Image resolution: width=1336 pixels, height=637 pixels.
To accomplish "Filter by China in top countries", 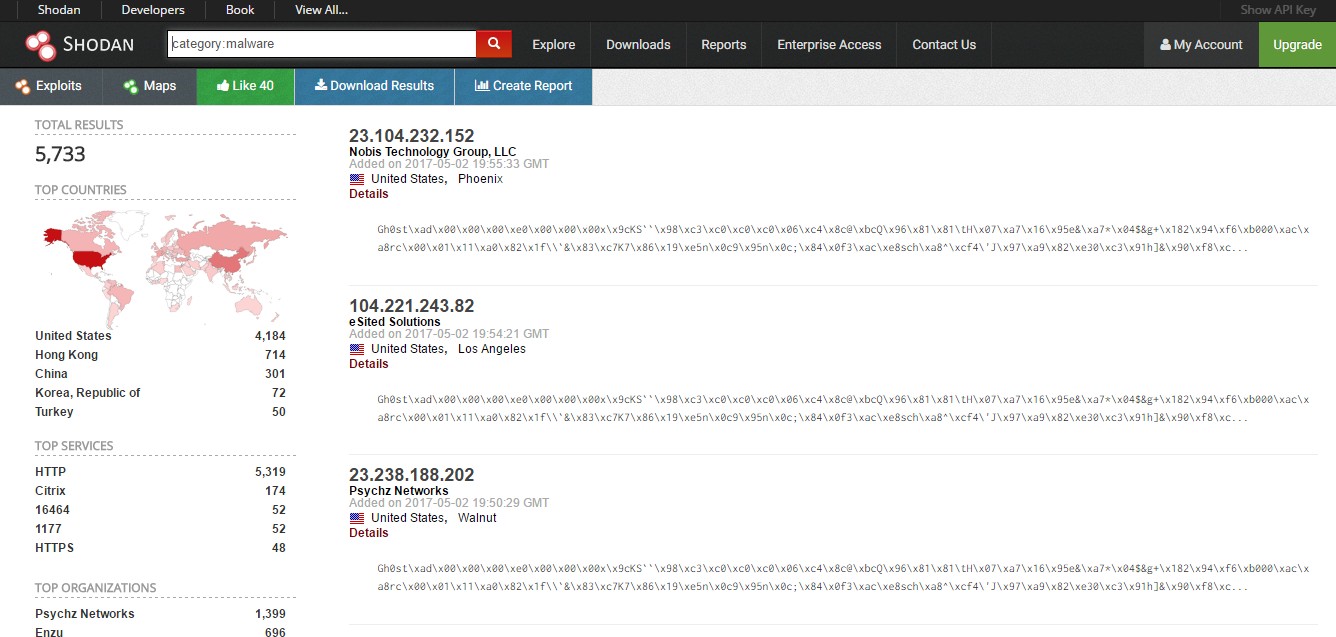I will click(52, 374).
